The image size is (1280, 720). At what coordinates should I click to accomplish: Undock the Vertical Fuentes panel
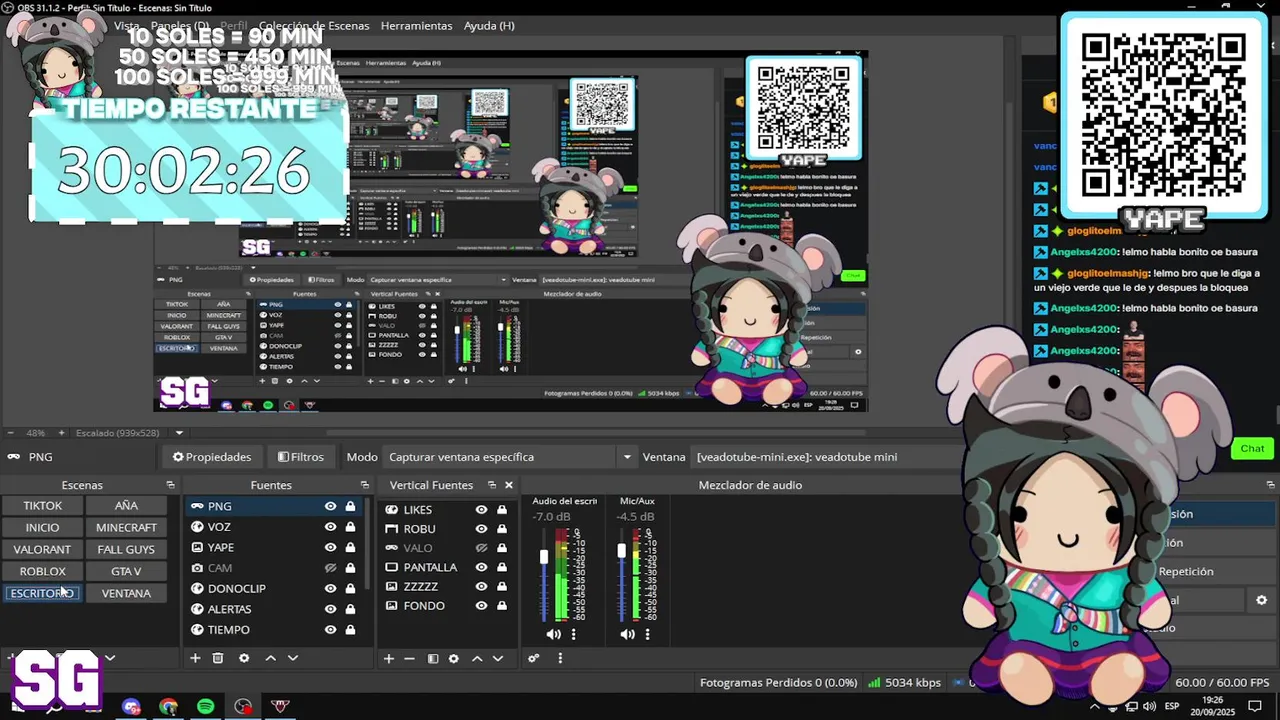(491, 485)
